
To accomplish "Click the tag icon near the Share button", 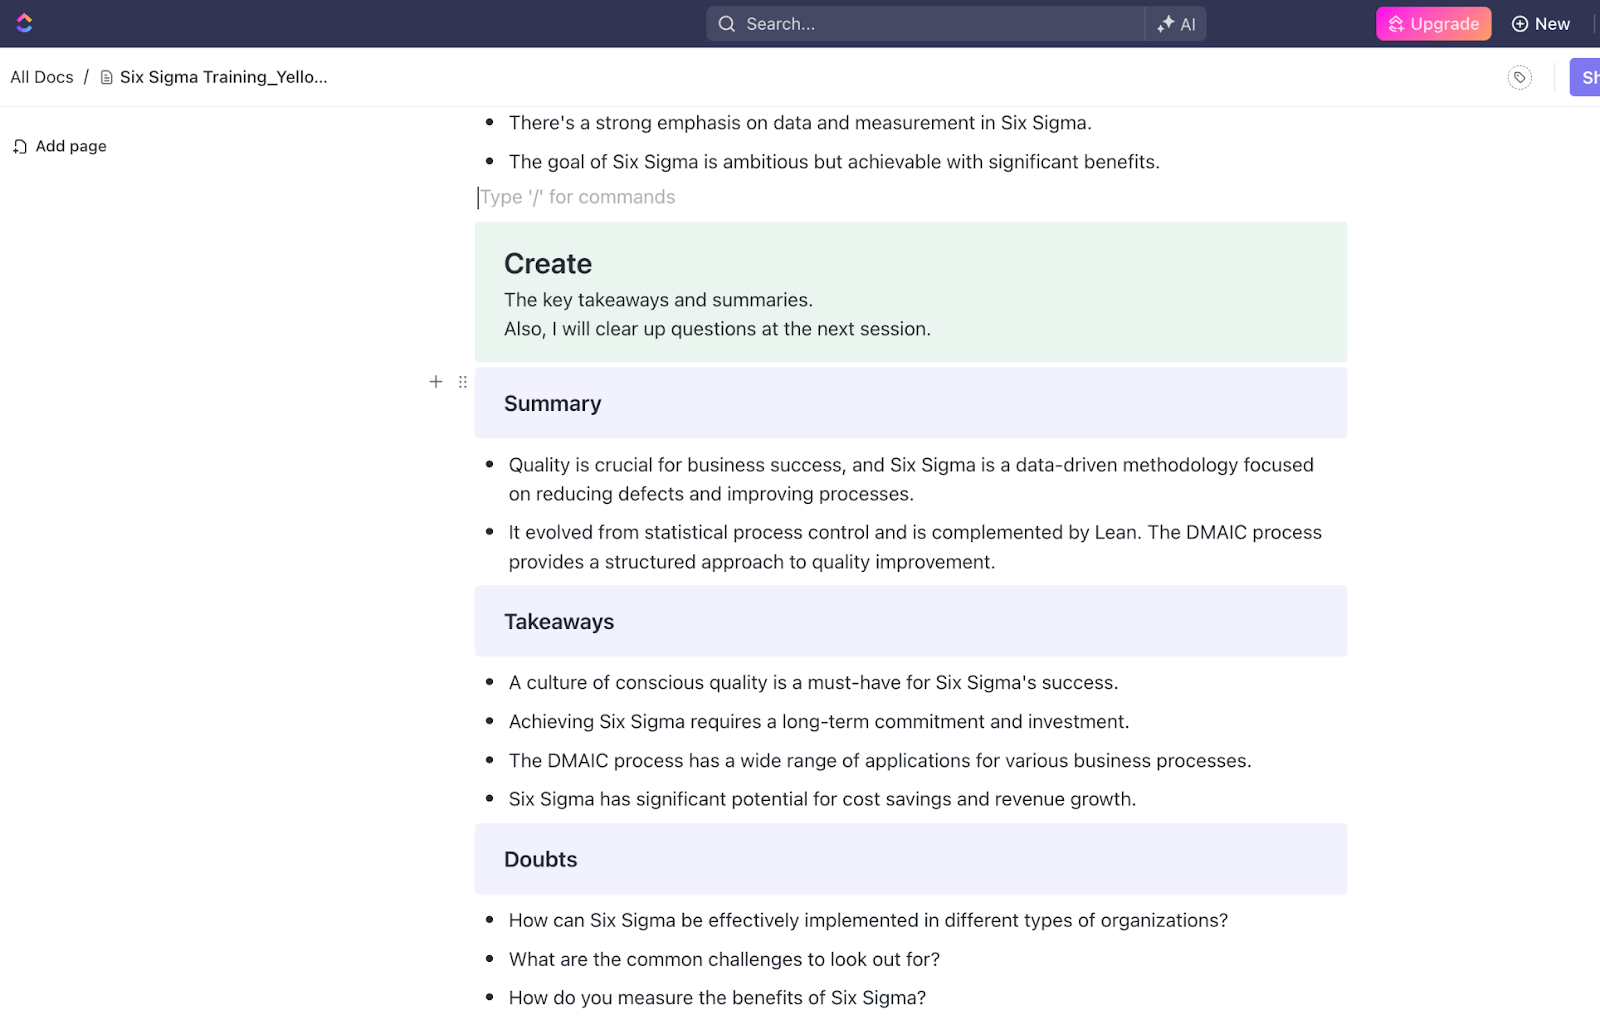I will (1519, 77).
